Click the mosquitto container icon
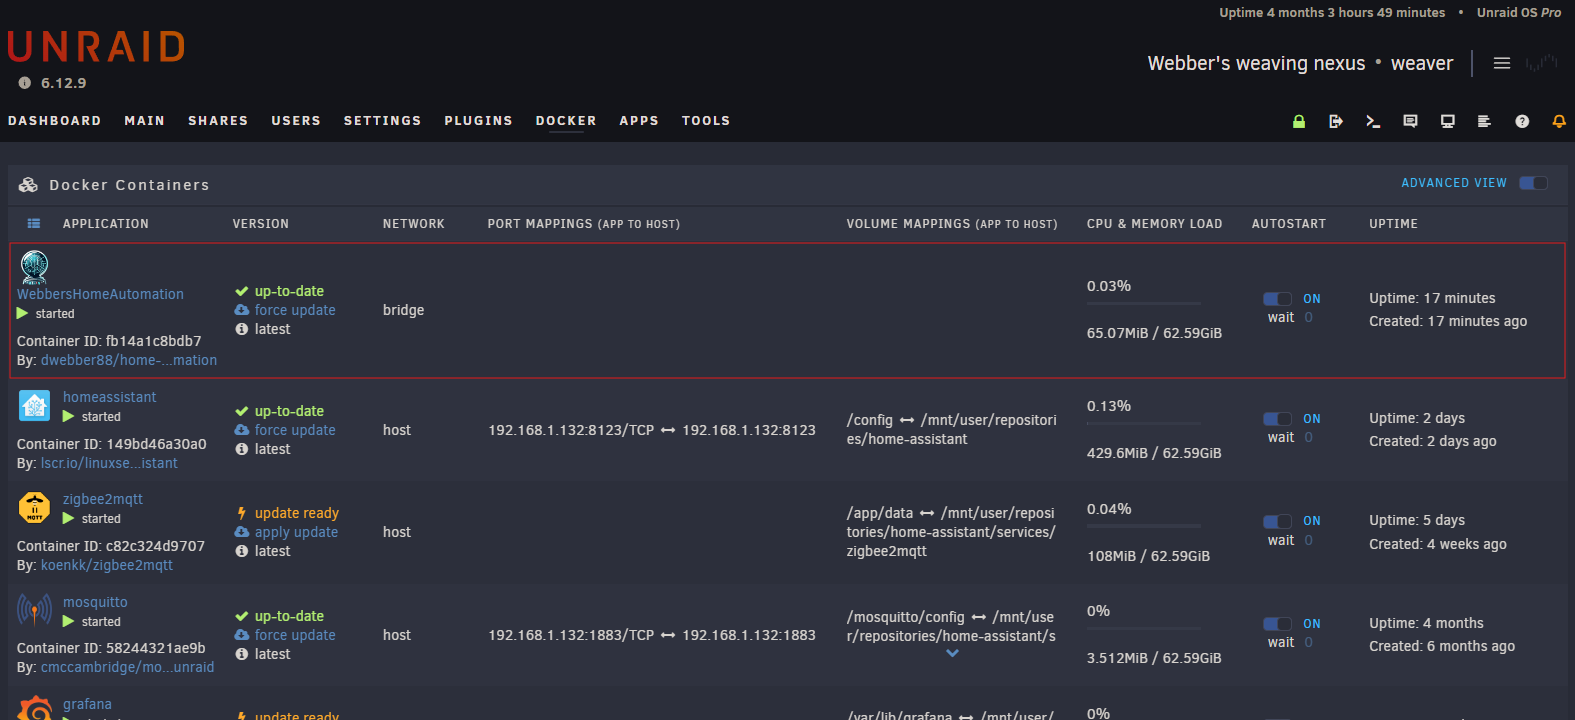The width and height of the screenshot is (1575, 720). point(35,609)
